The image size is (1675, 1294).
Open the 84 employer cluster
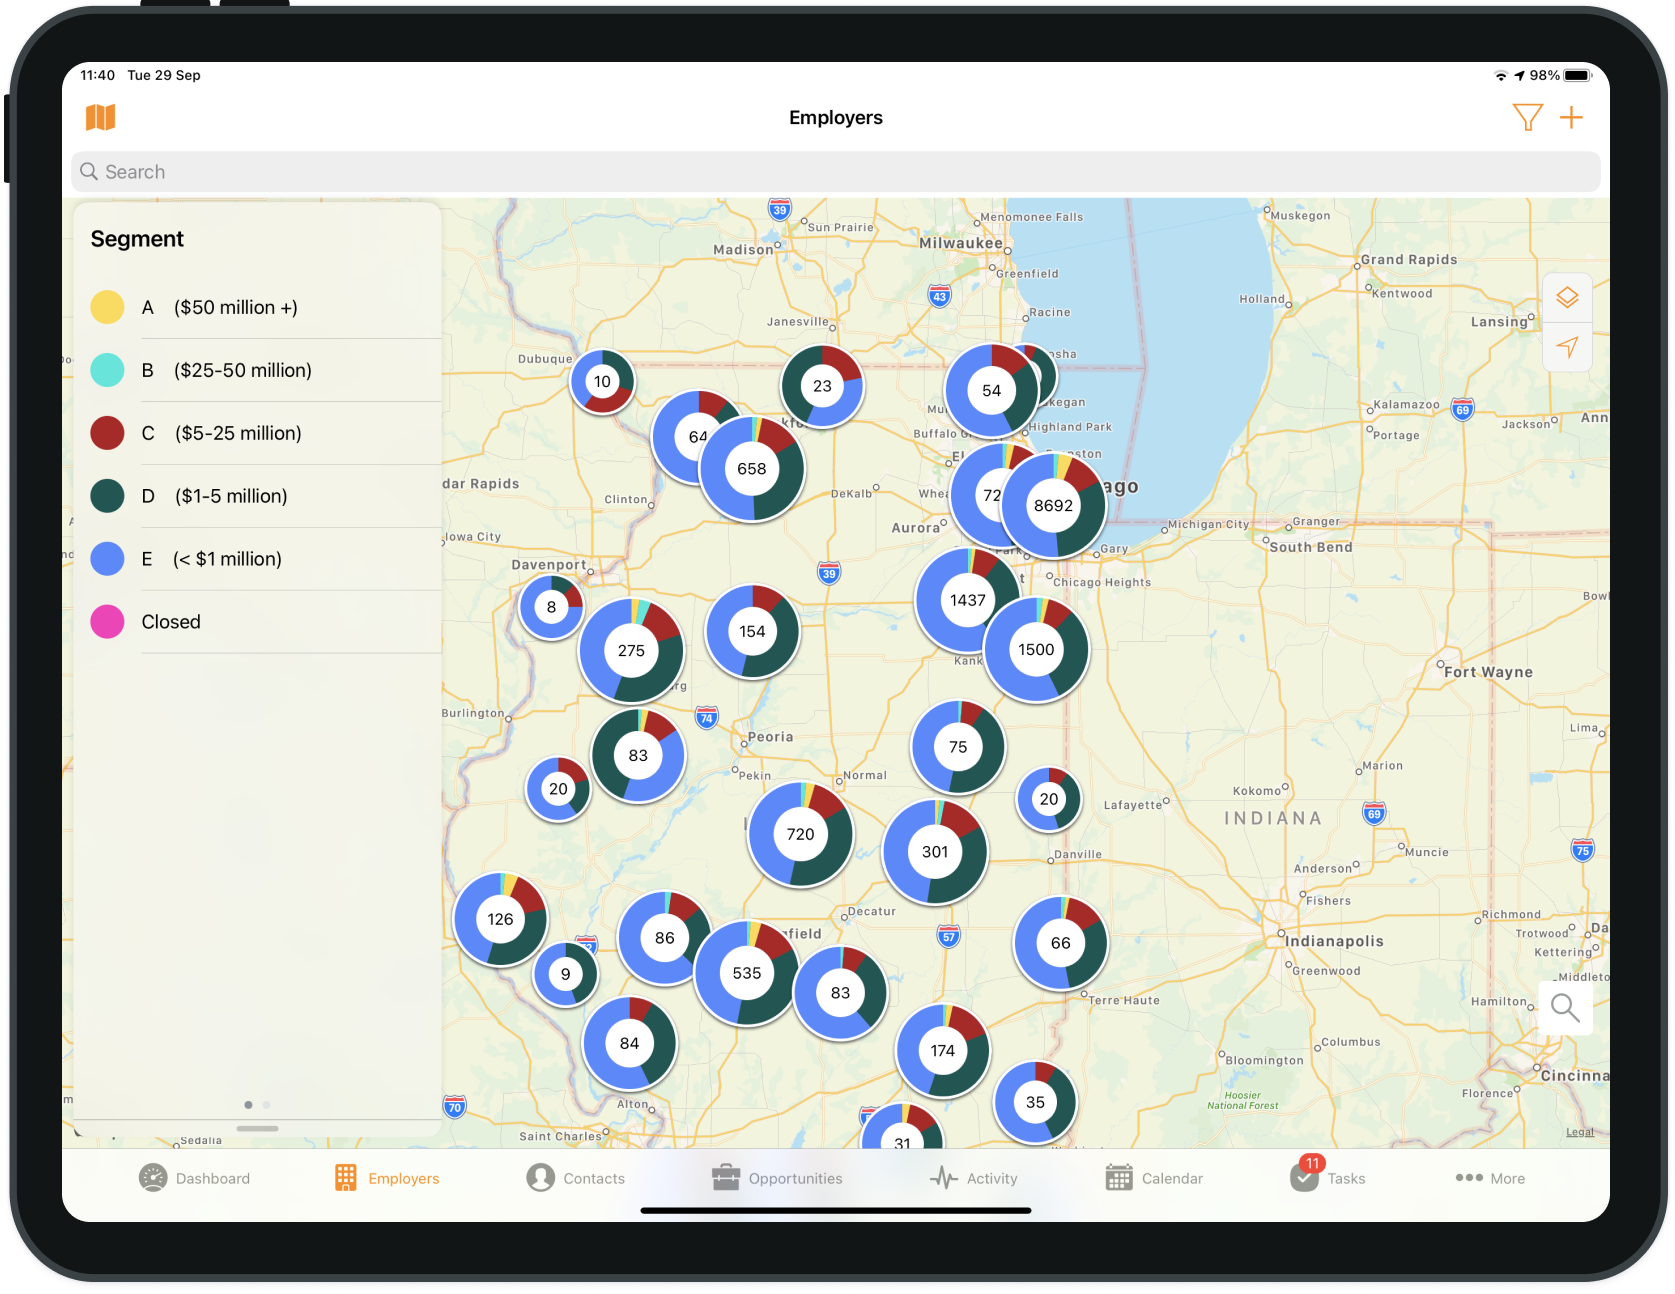tap(629, 1043)
